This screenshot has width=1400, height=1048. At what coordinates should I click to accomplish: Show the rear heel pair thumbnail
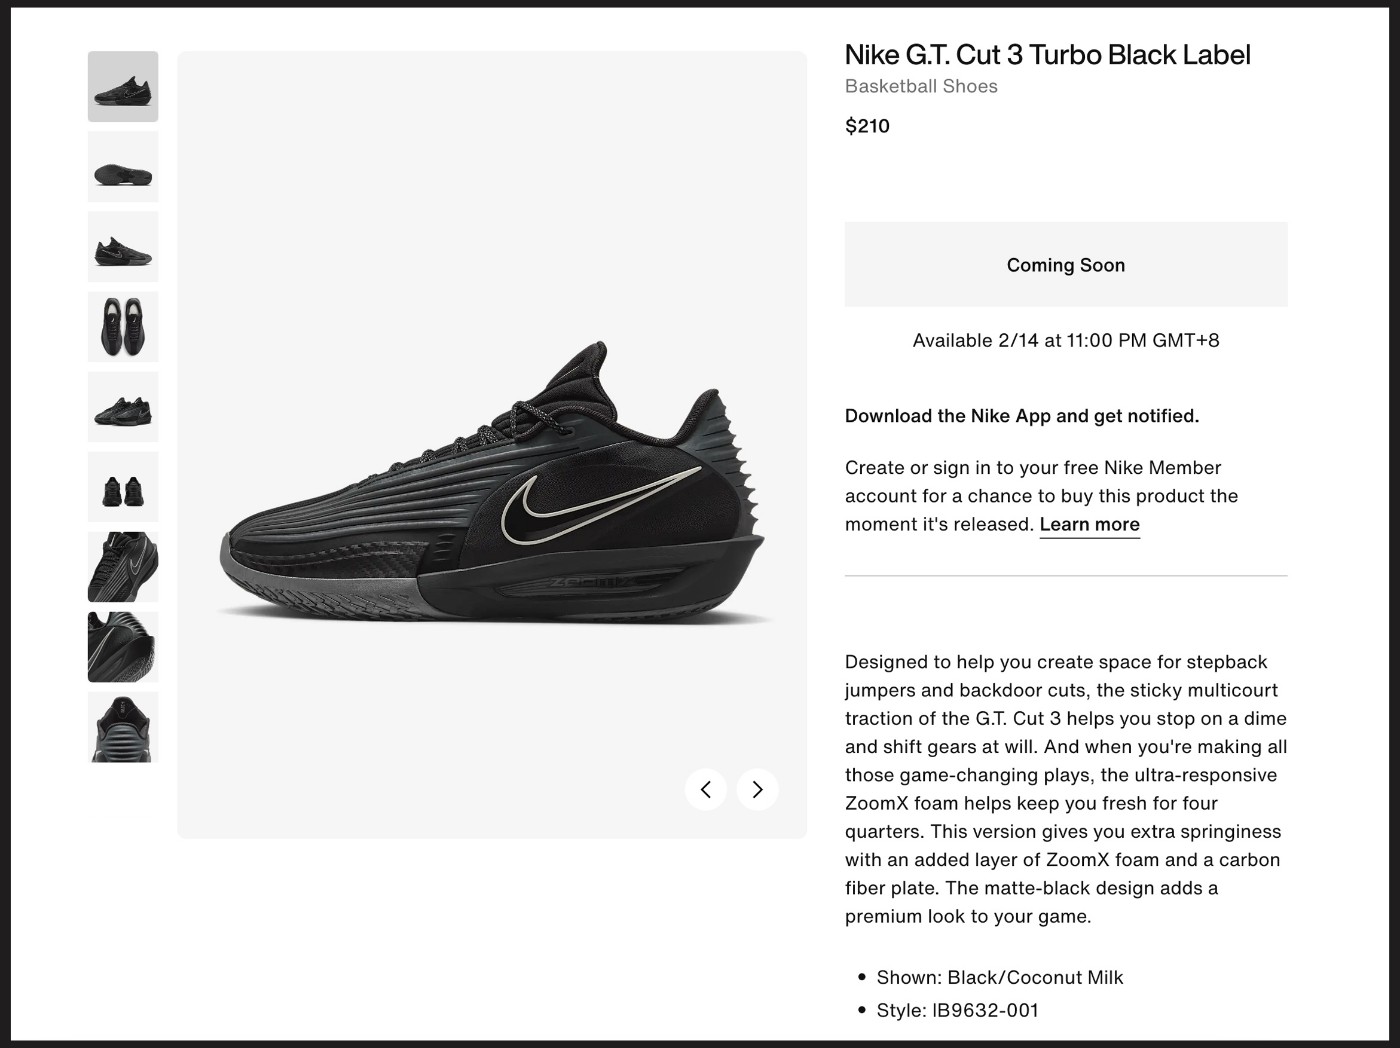click(x=123, y=487)
